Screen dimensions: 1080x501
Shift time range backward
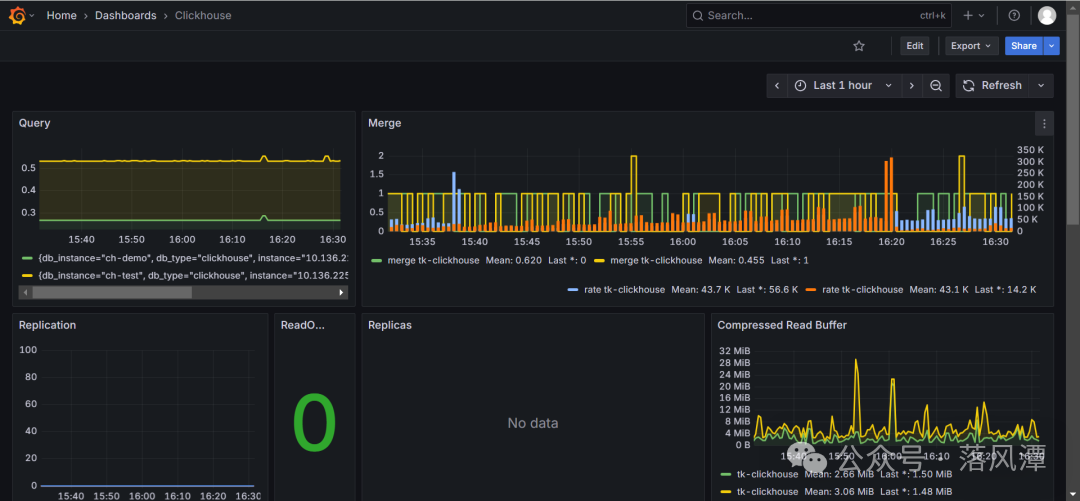pyautogui.click(x=777, y=85)
